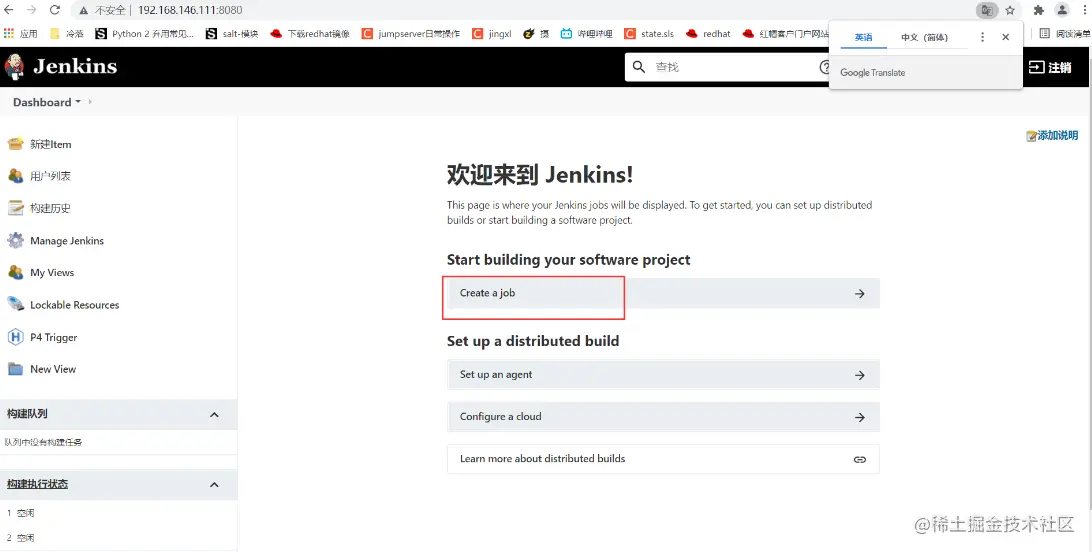Open the 构建历史 link
The height and width of the screenshot is (552, 1092).
[x=50, y=208]
